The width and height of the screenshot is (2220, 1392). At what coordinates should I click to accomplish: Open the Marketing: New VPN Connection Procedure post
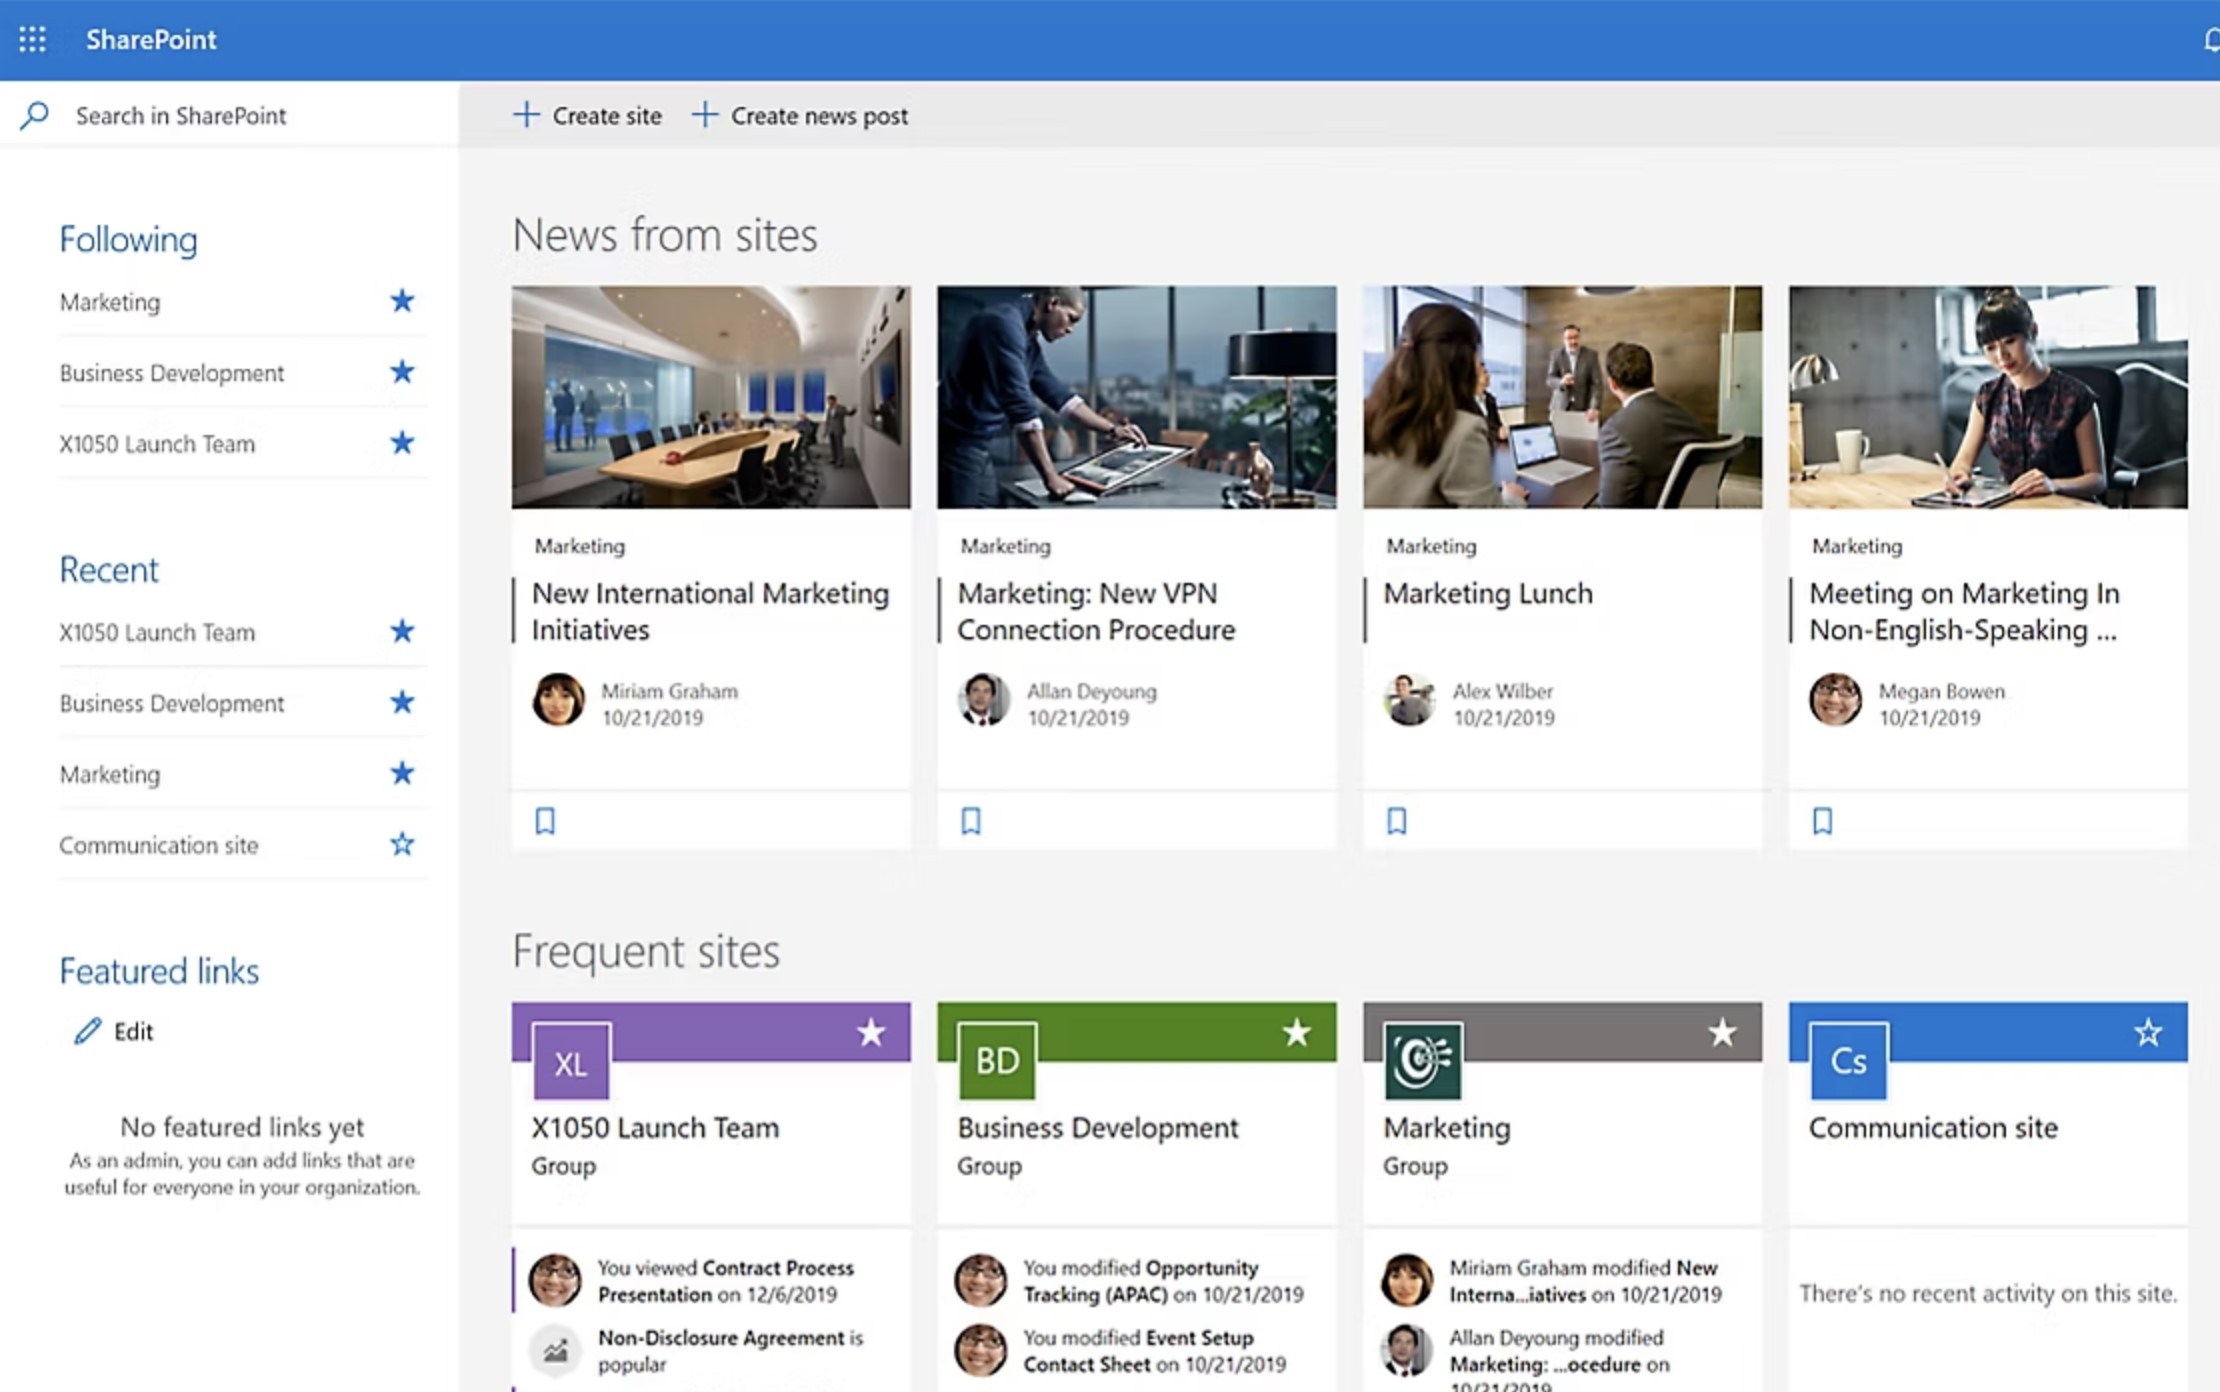click(1096, 611)
